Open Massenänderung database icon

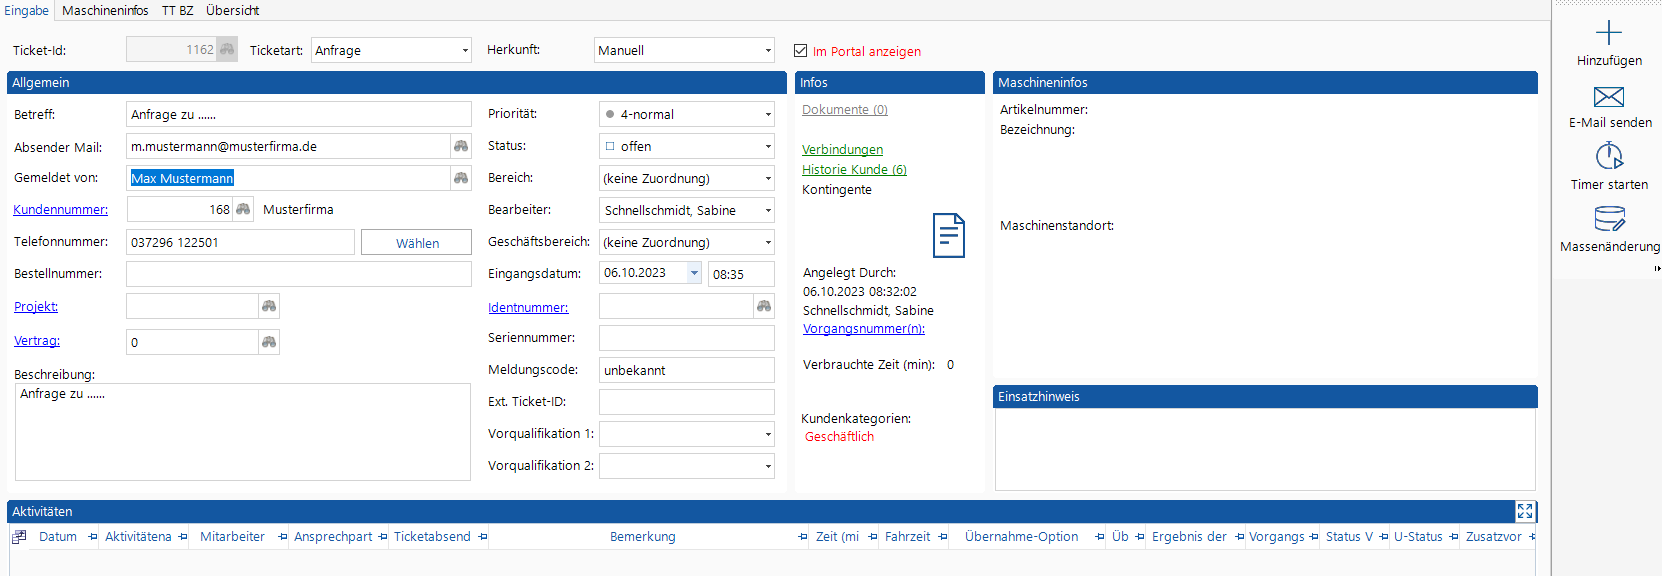1608,219
